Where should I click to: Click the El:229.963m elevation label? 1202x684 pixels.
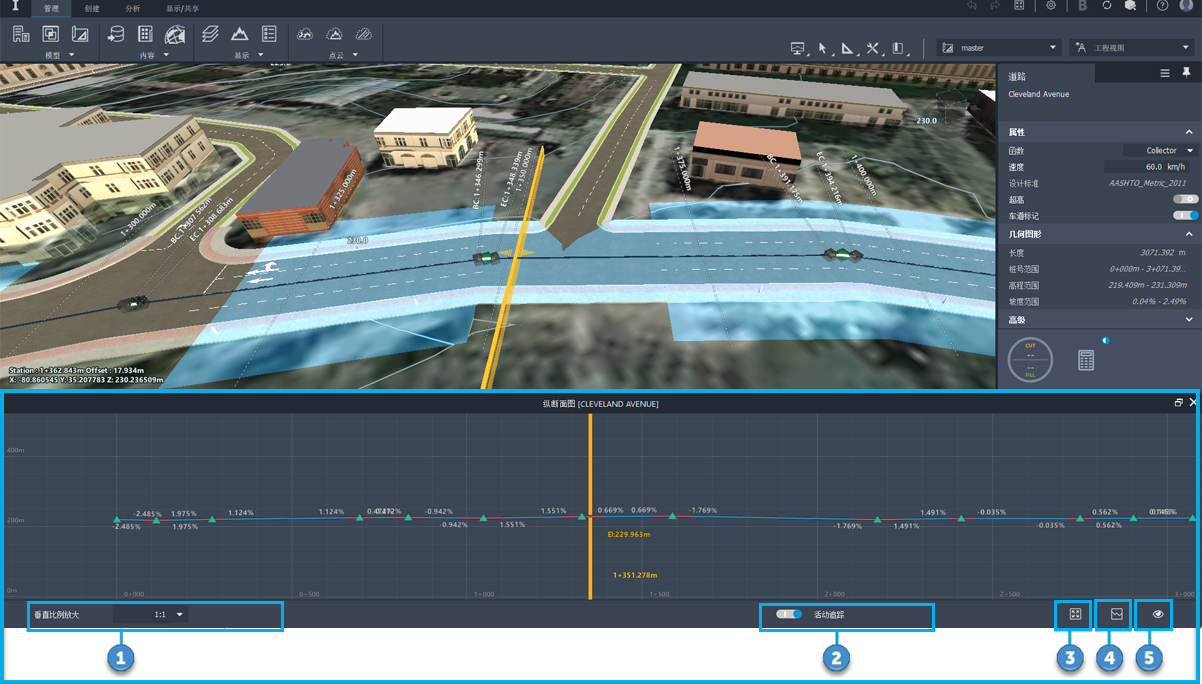pyautogui.click(x=629, y=535)
